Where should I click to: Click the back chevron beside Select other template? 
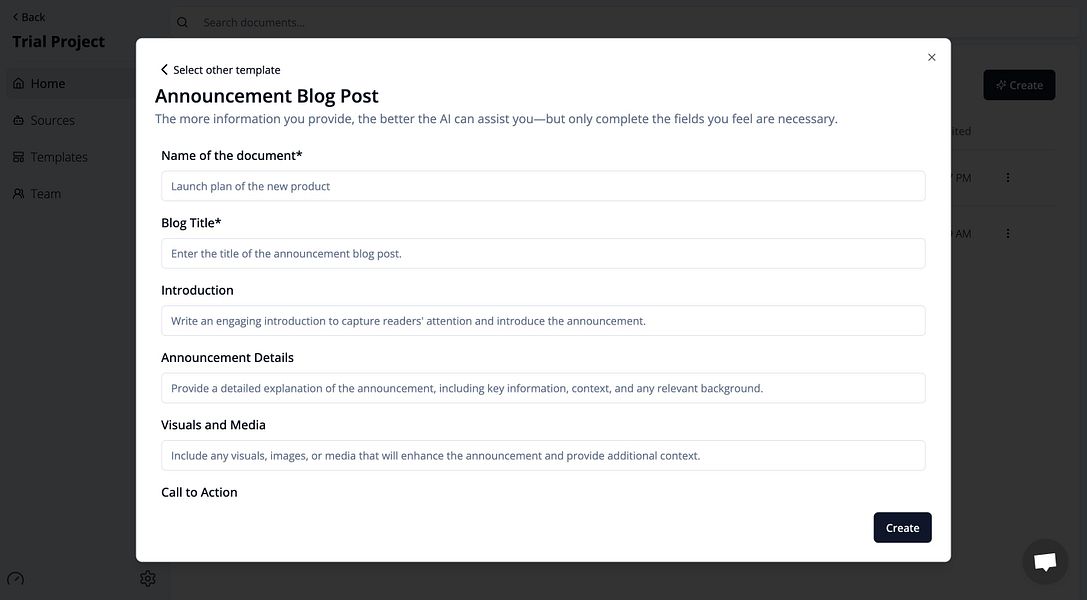164,69
